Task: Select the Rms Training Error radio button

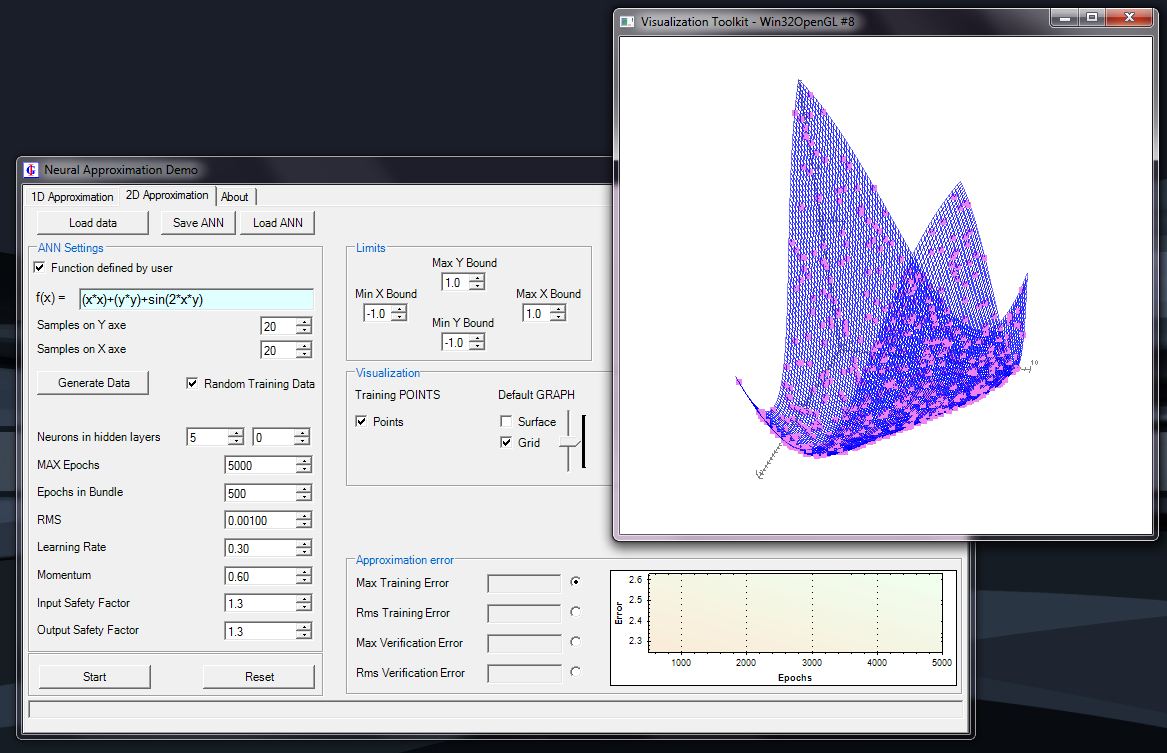Action: click(574, 612)
